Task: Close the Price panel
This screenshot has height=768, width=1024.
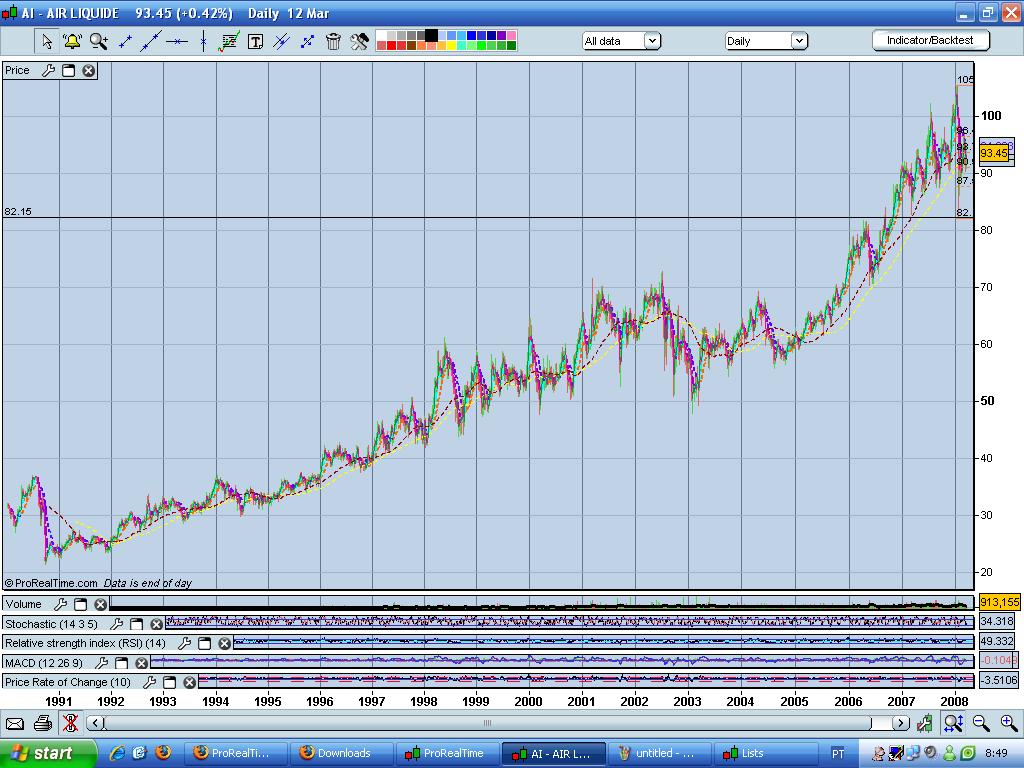Action: pyautogui.click(x=89, y=71)
